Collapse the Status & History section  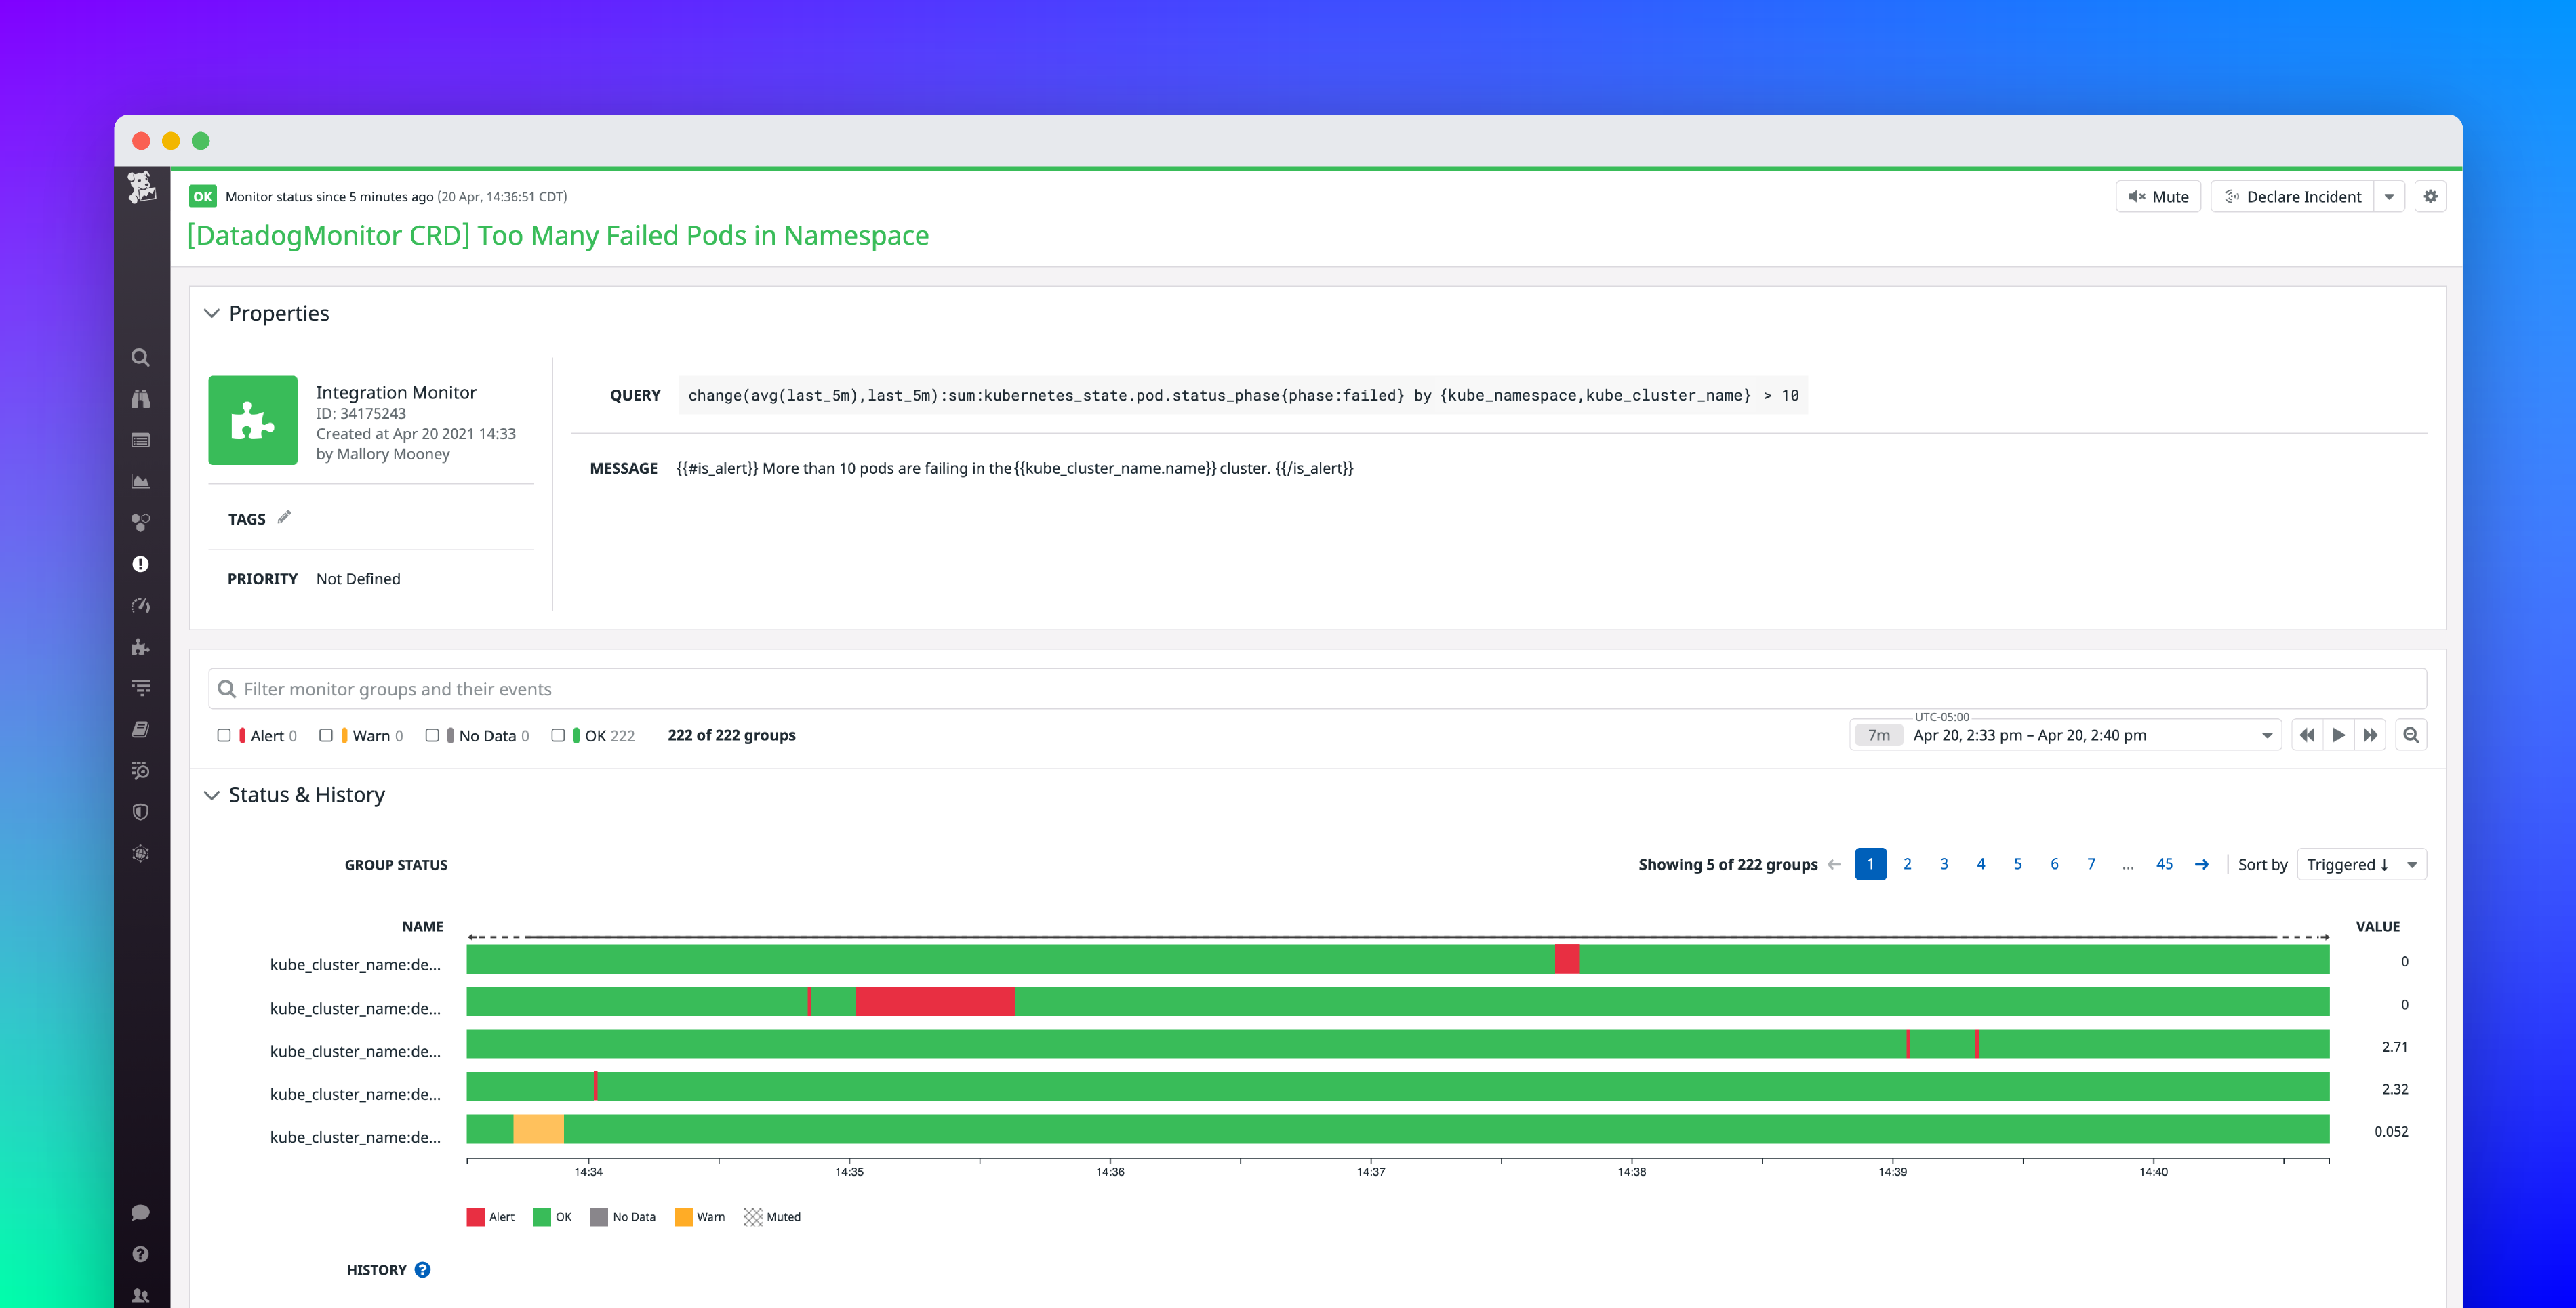click(x=212, y=795)
